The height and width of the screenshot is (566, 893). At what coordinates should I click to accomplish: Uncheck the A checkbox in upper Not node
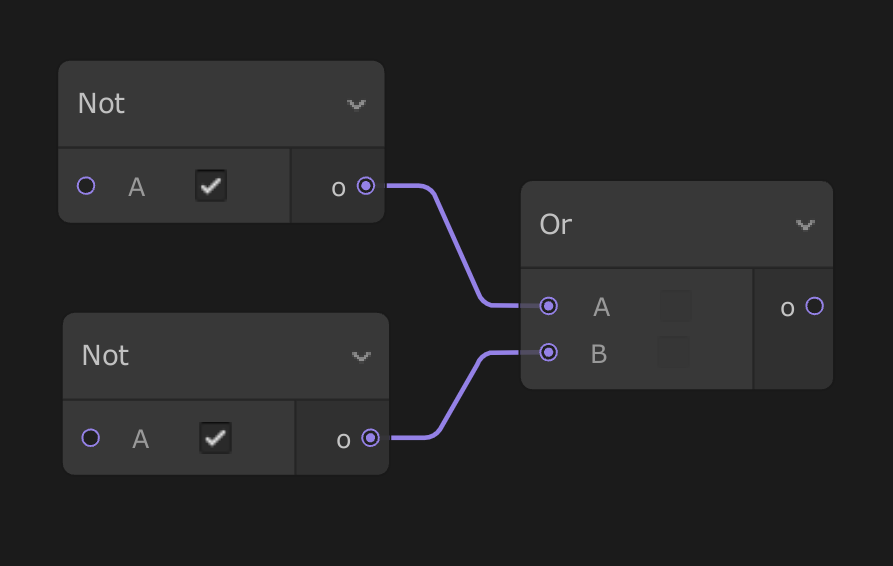point(211,186)
